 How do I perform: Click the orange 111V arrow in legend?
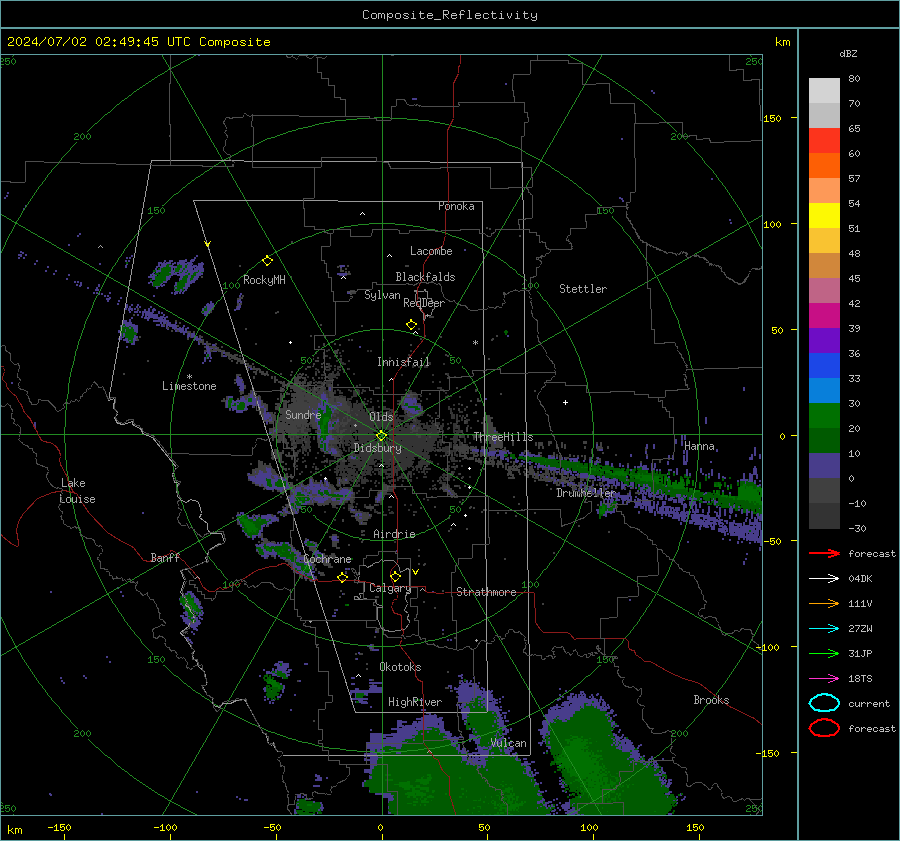click(x=824, y=603)
